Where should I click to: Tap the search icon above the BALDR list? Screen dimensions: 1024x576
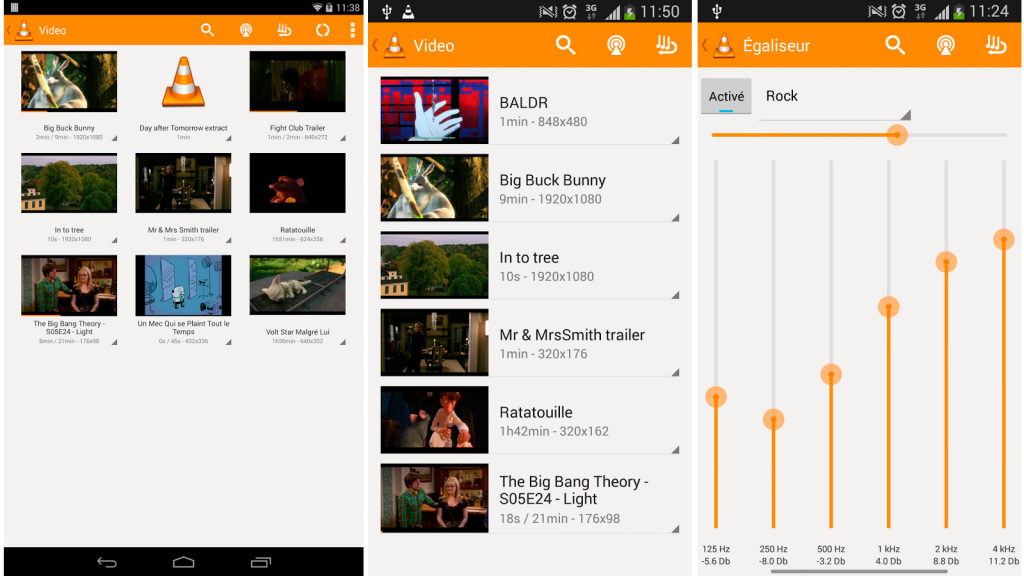tap(566, 46)
